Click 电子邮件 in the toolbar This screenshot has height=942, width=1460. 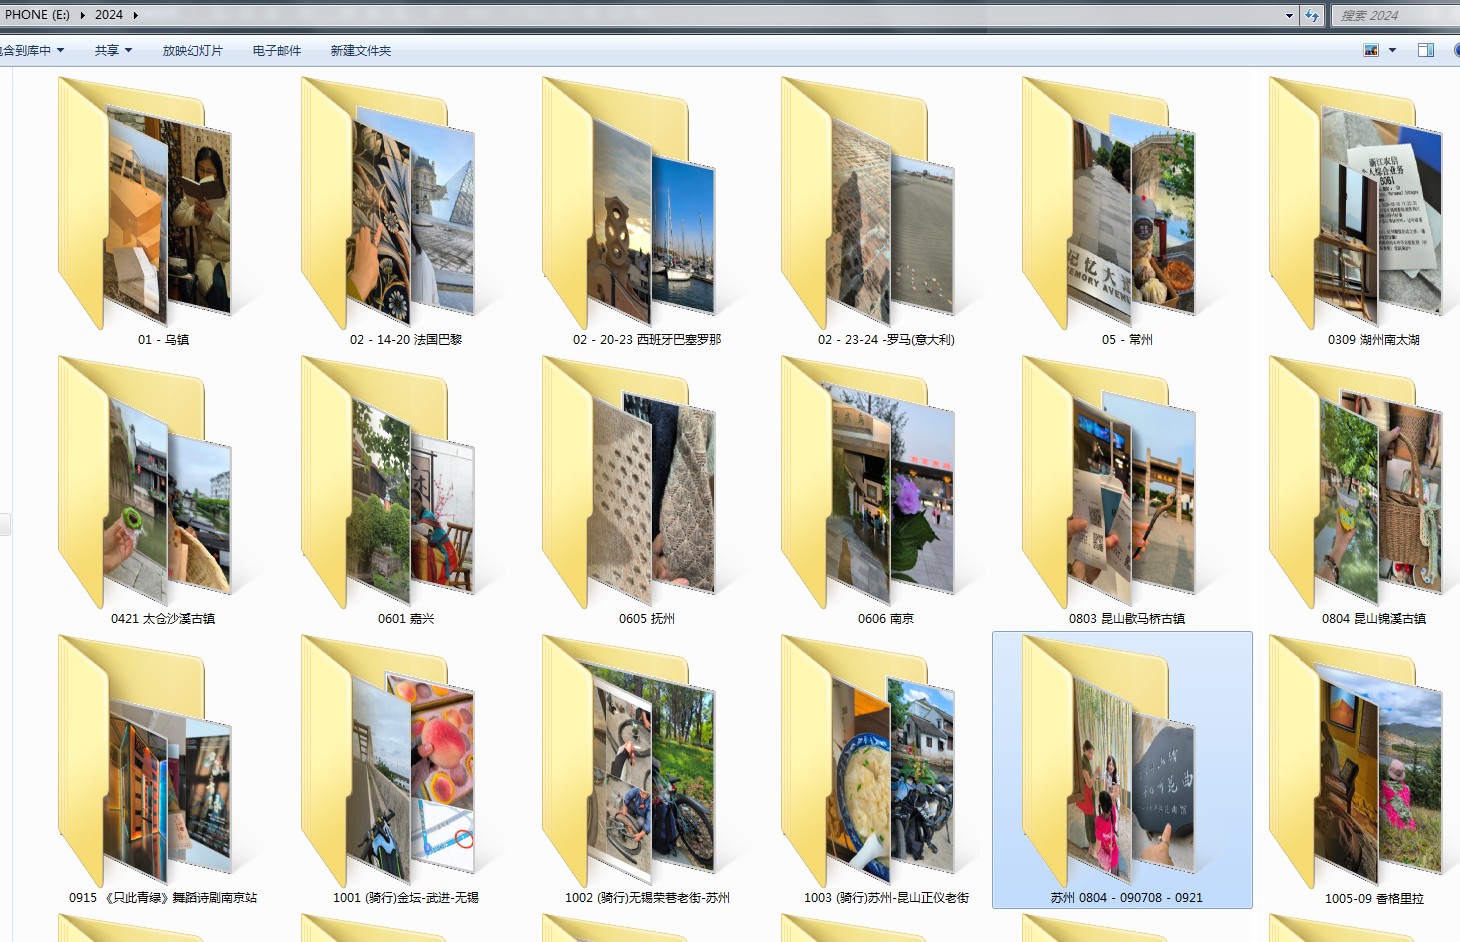pos(277,50)
